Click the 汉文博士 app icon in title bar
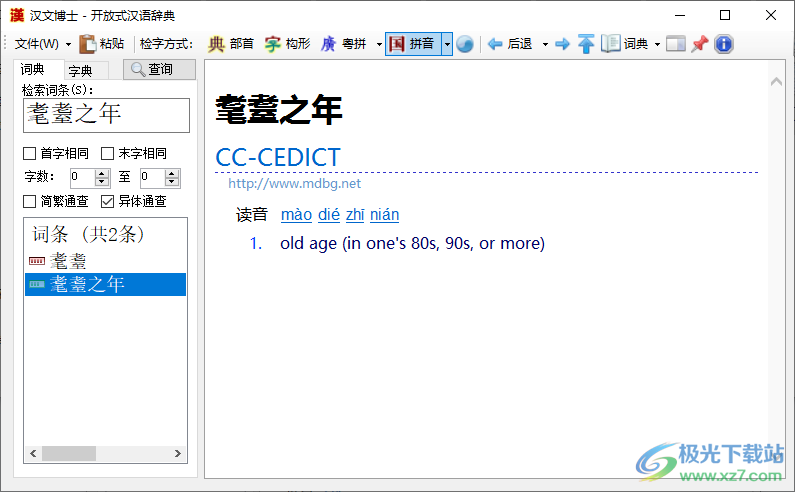This screenshot has height=492, width=795. point(17,15)
